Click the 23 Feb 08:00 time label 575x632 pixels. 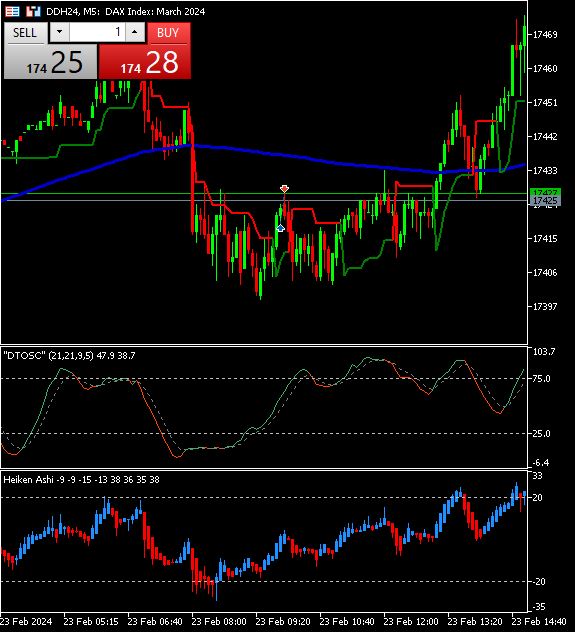point(219,622)
